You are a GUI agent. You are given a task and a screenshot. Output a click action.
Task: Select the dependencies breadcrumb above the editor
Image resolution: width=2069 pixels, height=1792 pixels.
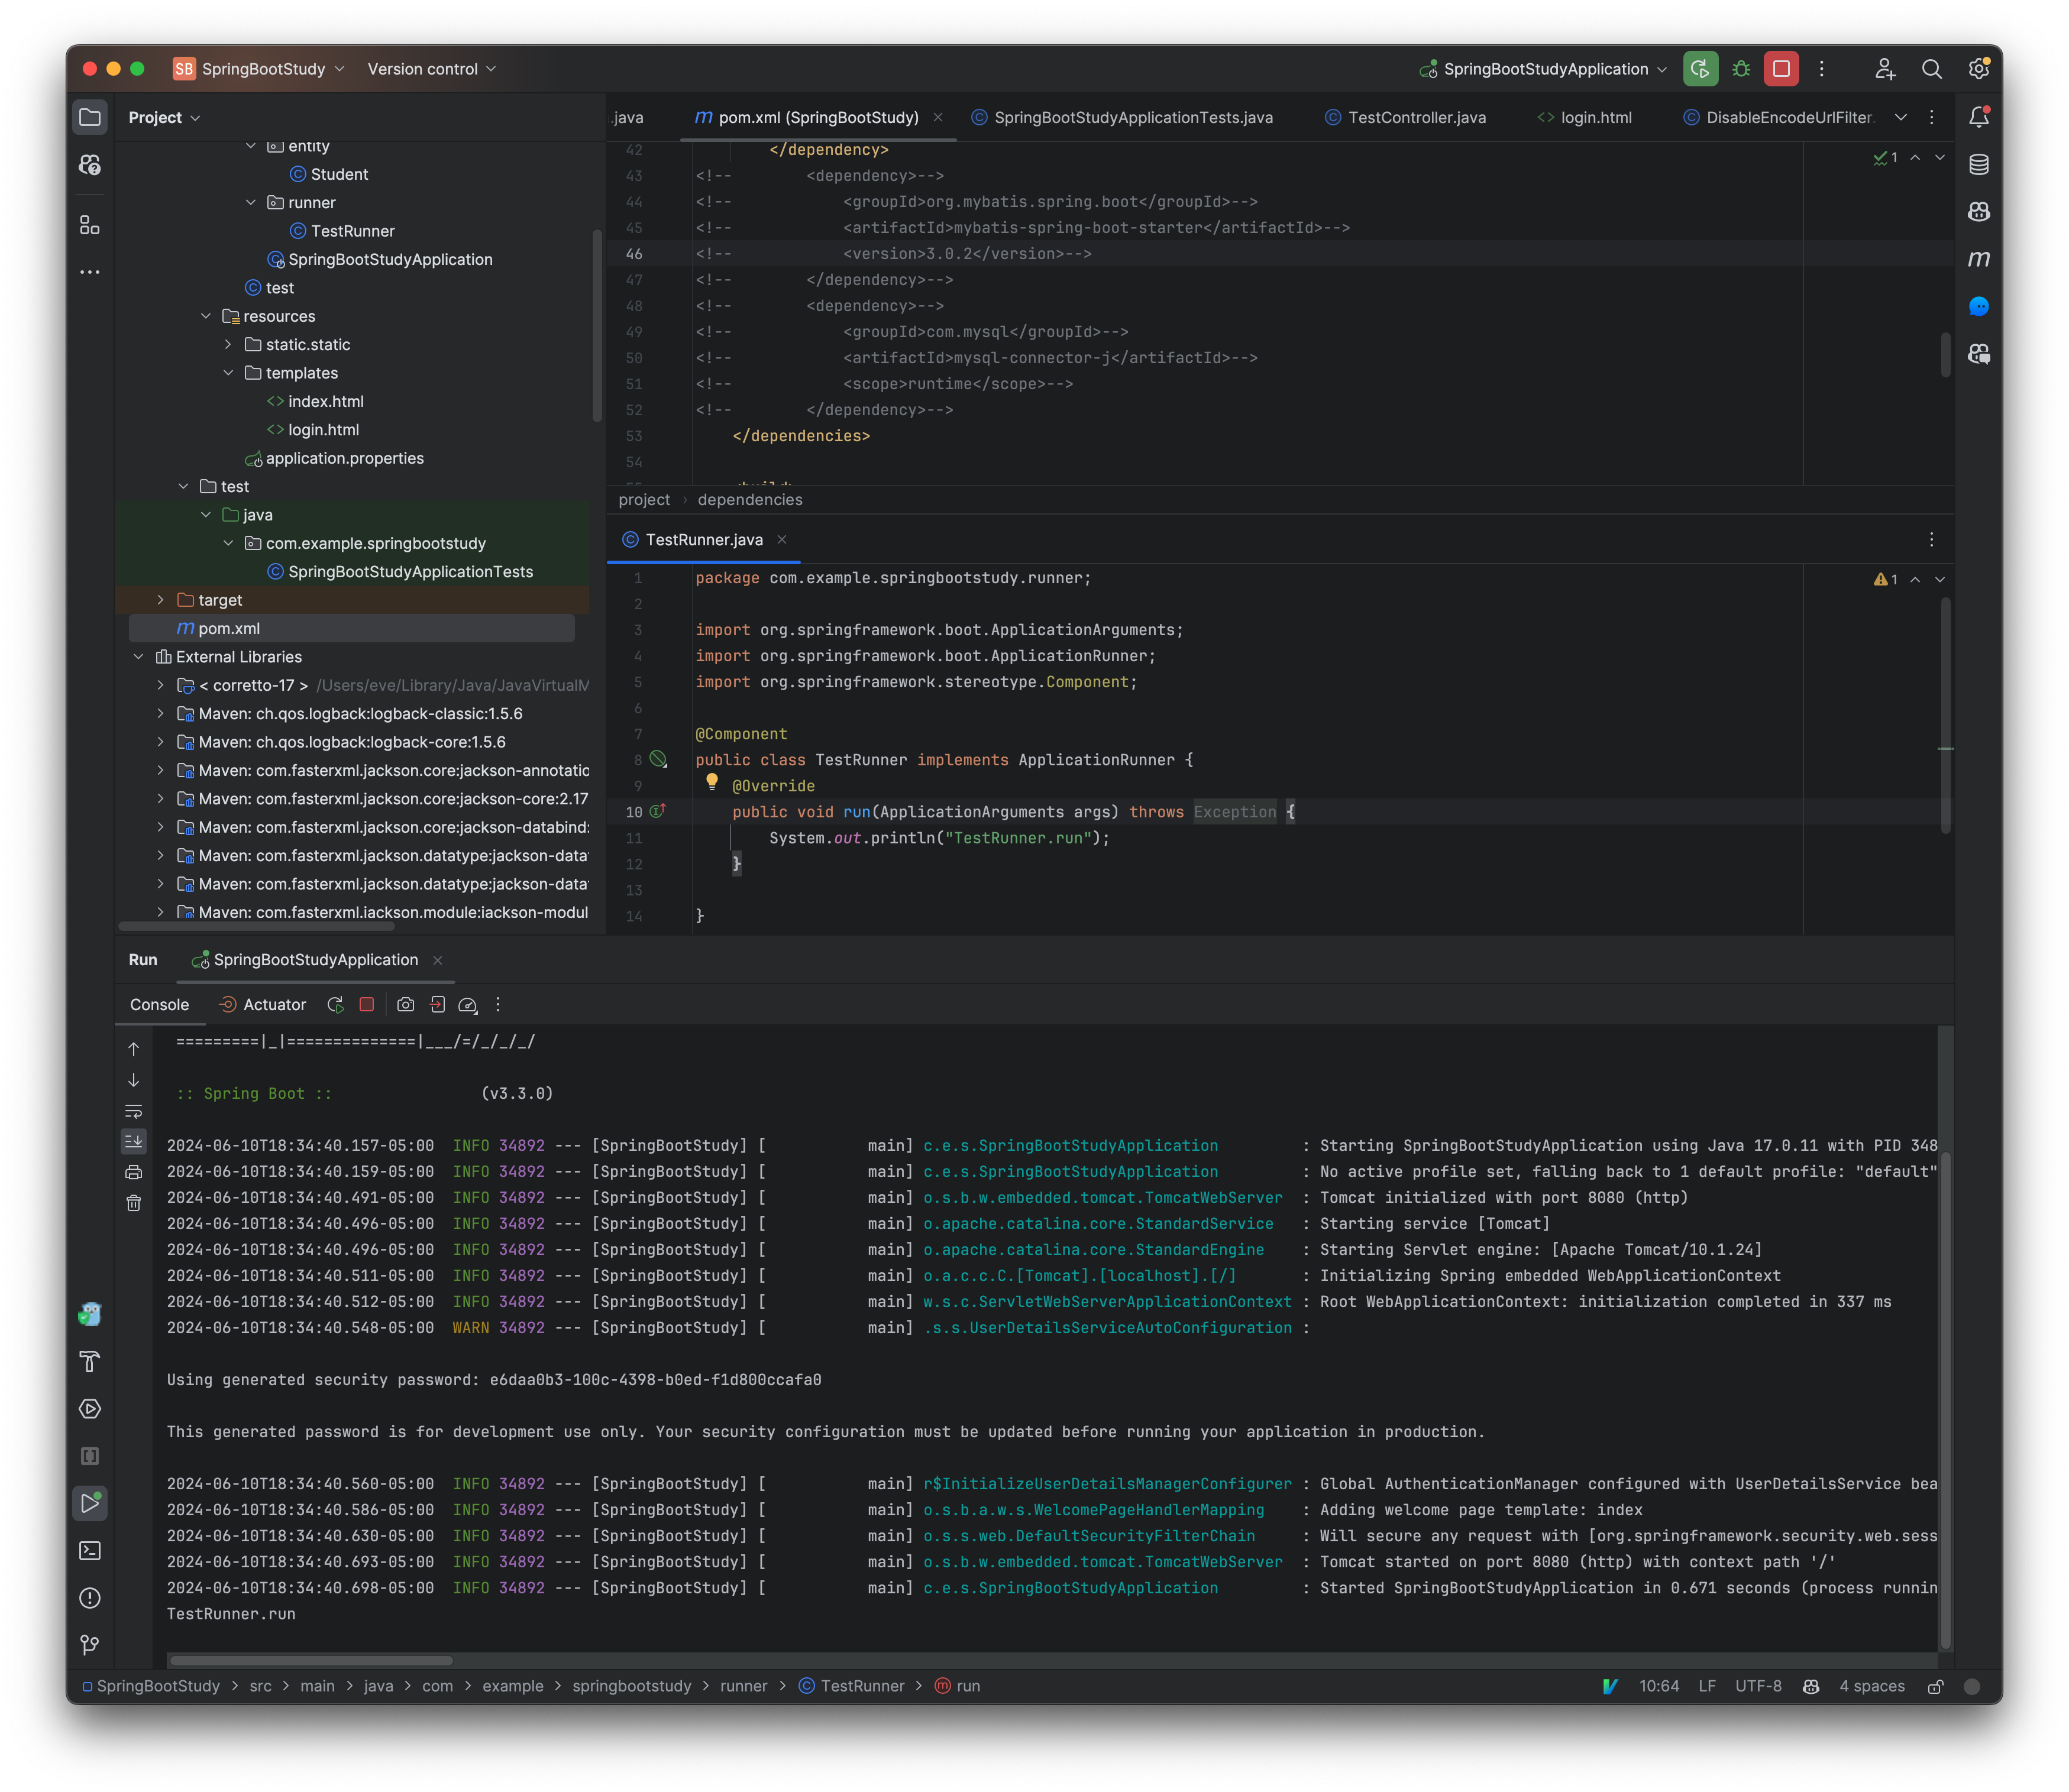tap(749, 499)
